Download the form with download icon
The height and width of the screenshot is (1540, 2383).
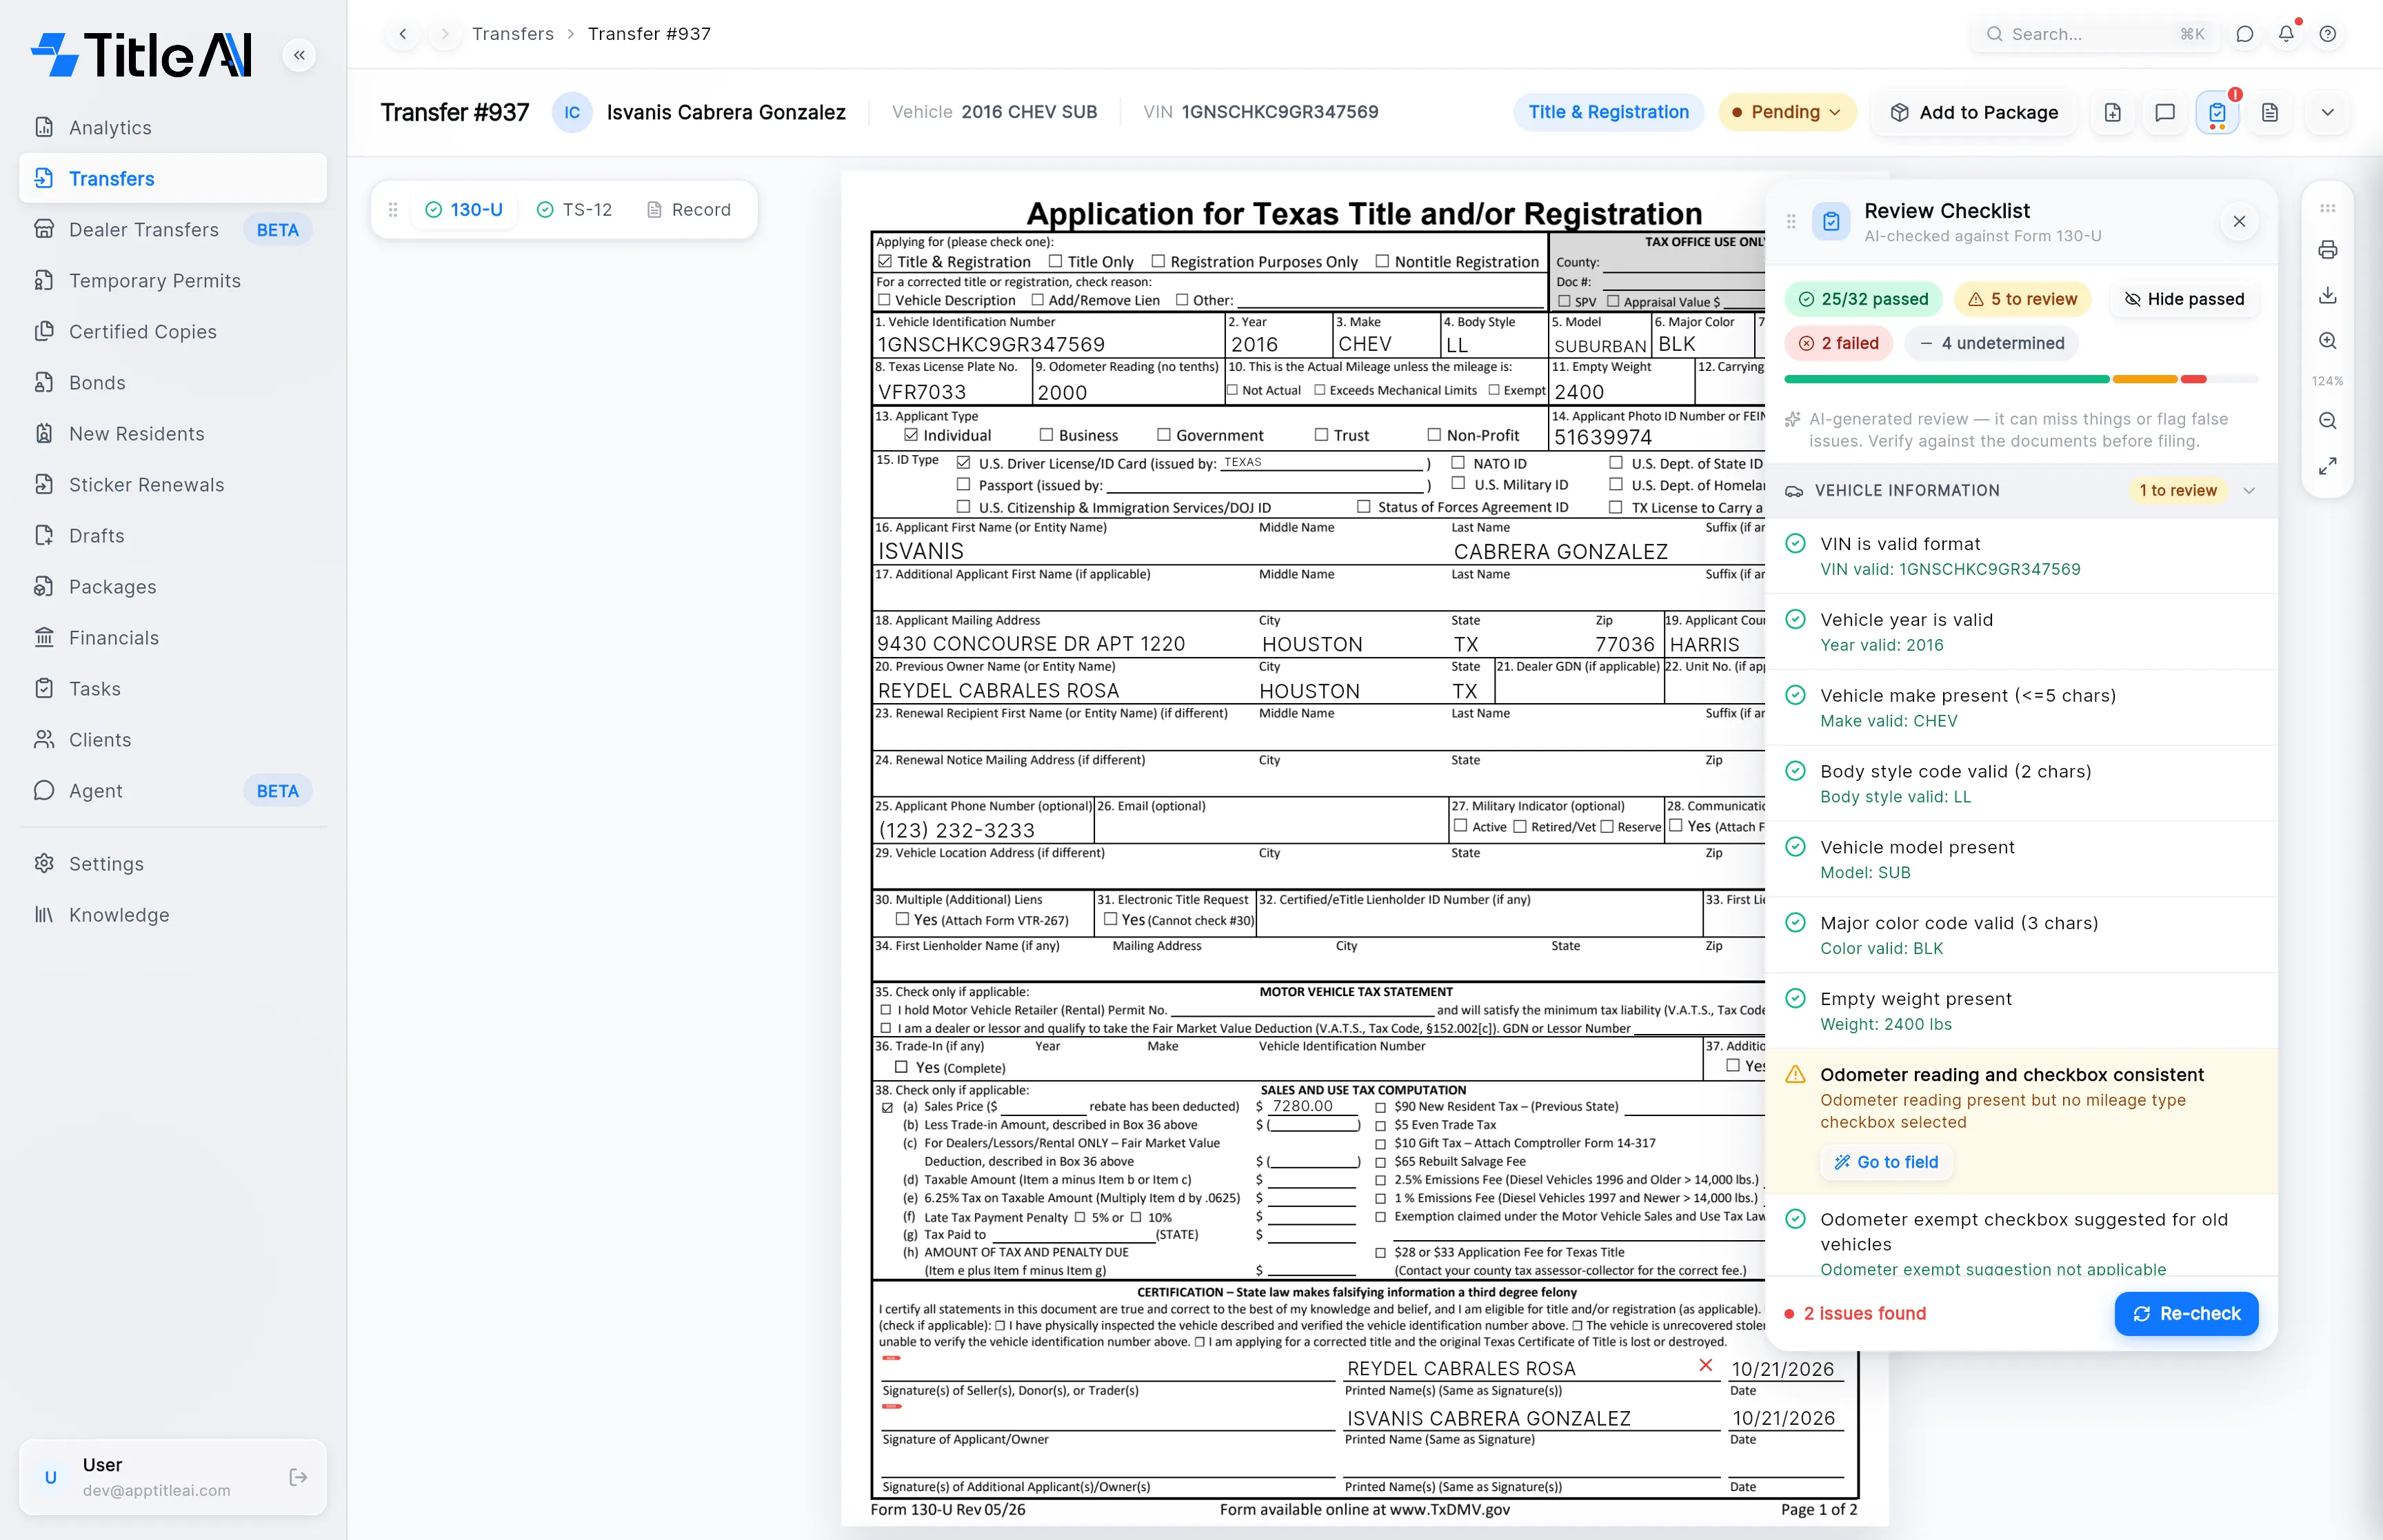[x=2328, y=295]
